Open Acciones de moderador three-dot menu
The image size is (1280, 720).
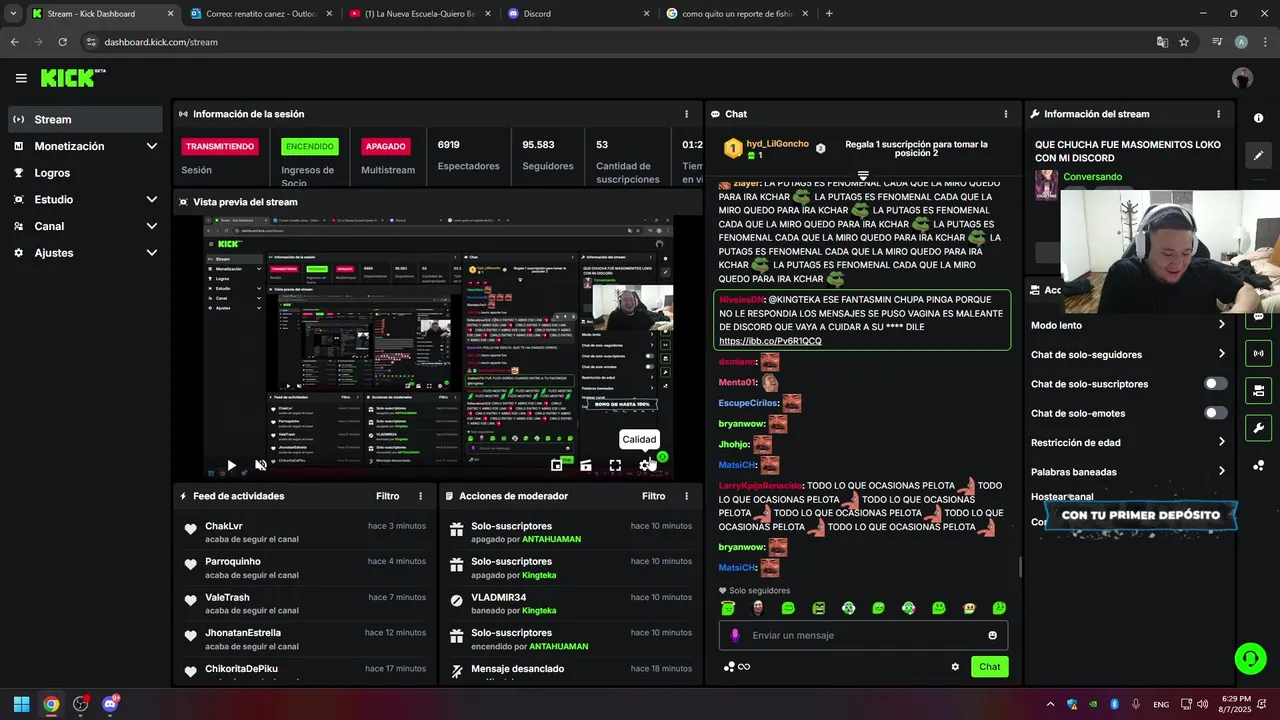[x=686, y=496]
